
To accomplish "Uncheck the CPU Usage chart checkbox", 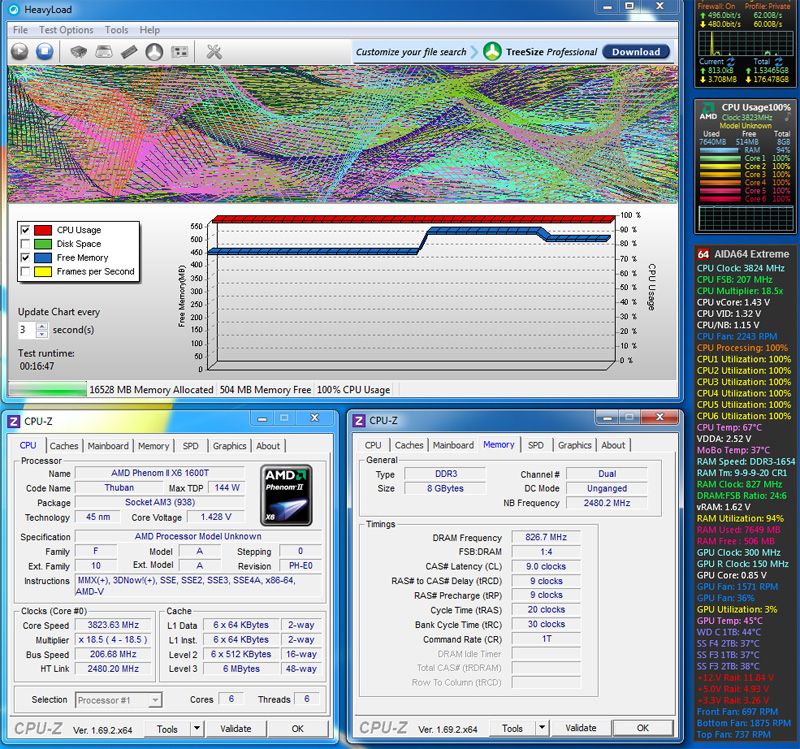I will pyautogui.click(x=25, y=230).
